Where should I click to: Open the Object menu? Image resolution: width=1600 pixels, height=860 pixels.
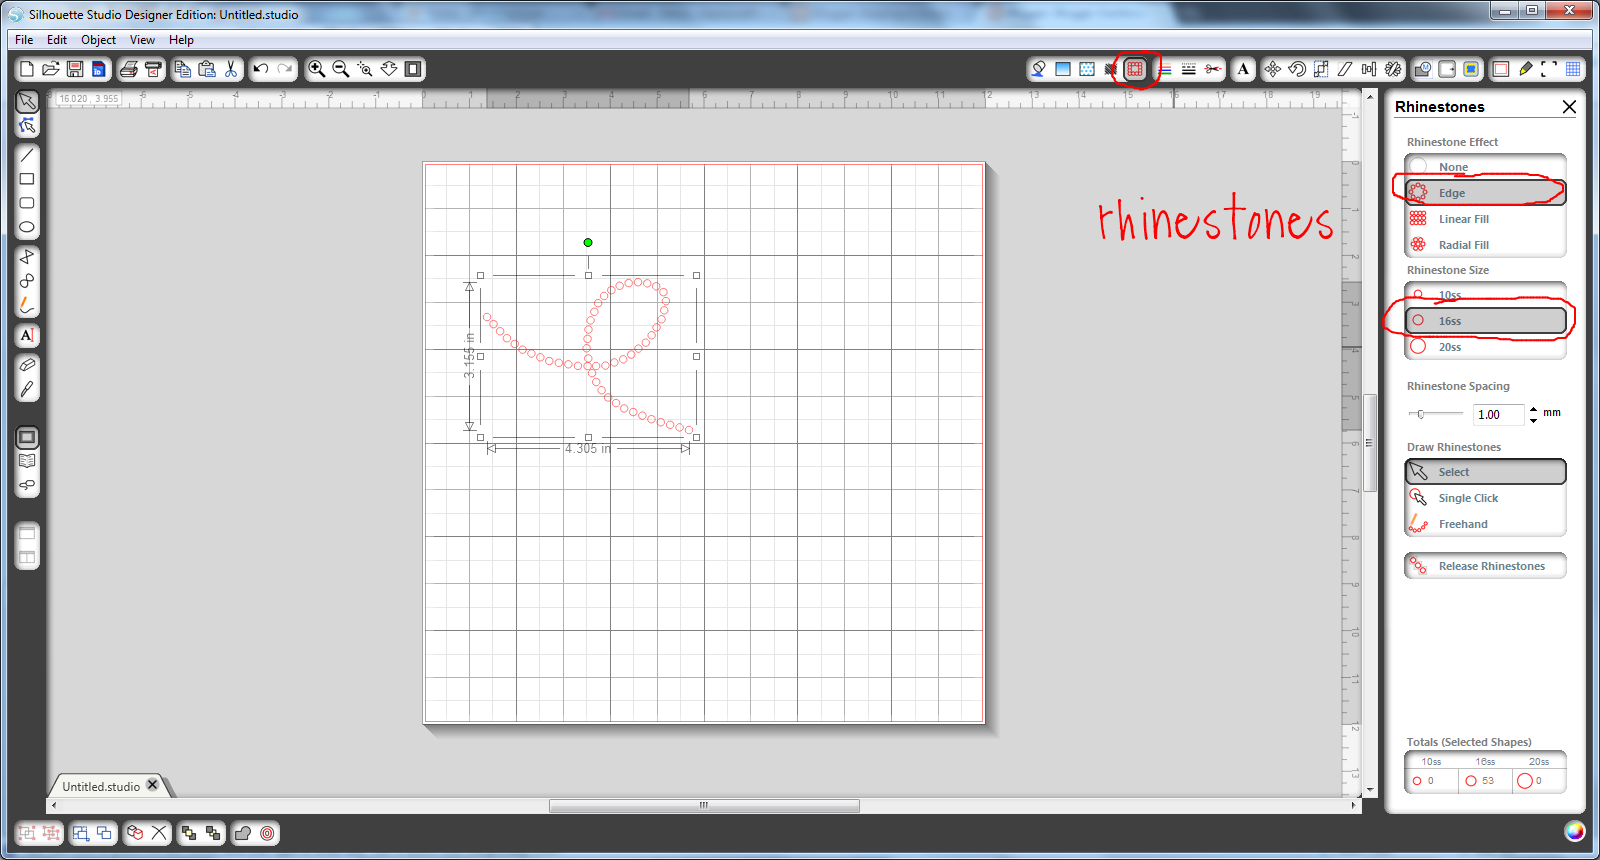(98, 40)
